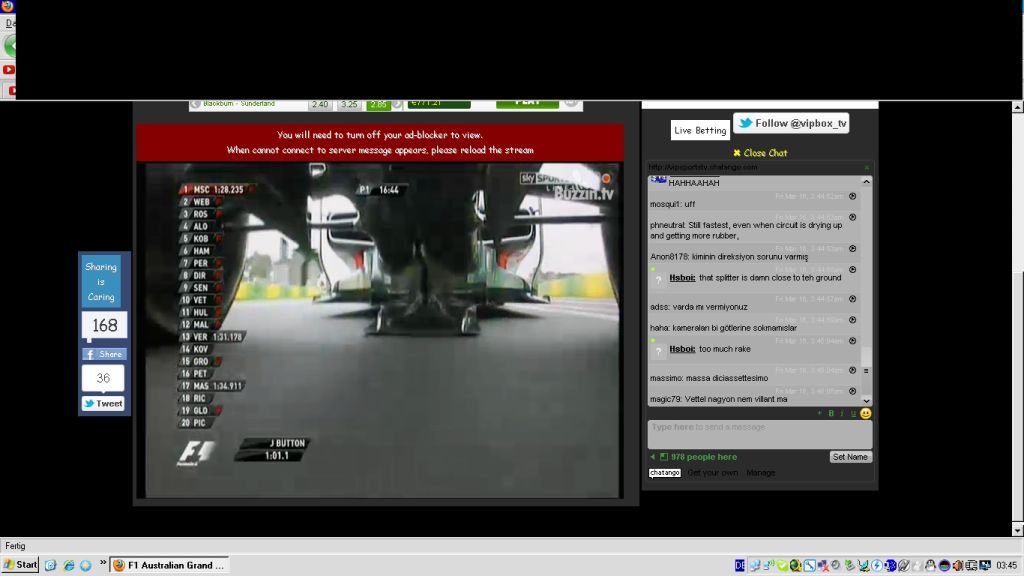Viewport: 1024px width, 576px height.
Task: Click Set Name button in chat
Action: click(x=850, y=457)
